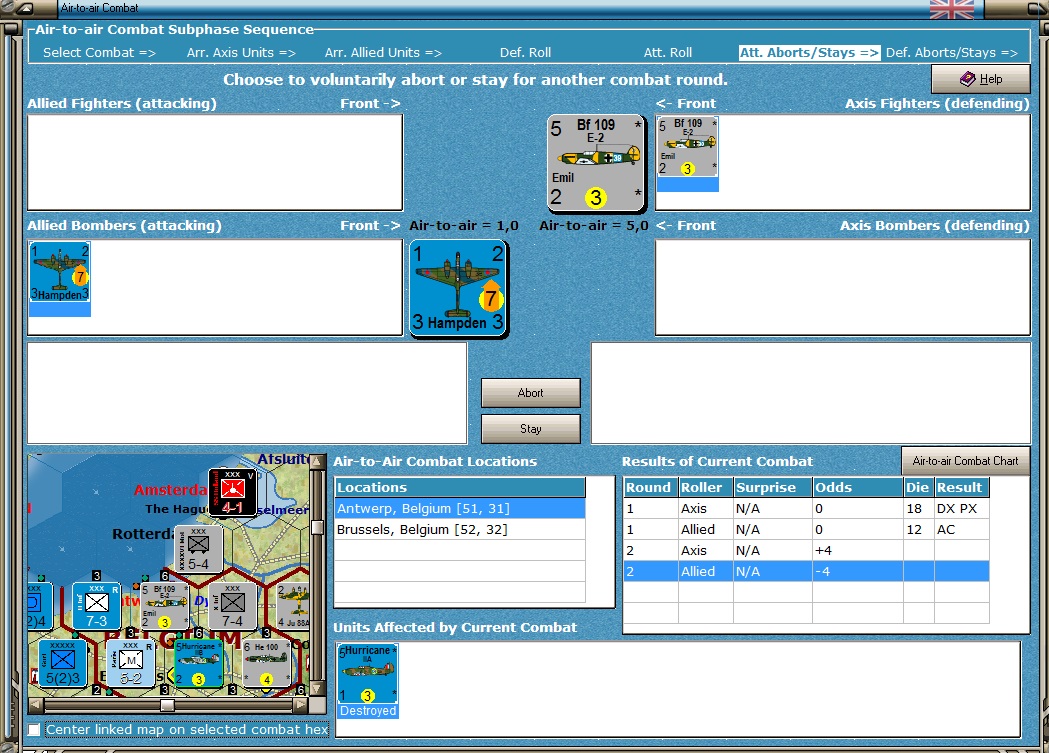Enable center linked map on combat hex
Image resolution: width=1049 pixels, height=753 pixels.
point(34,730)
